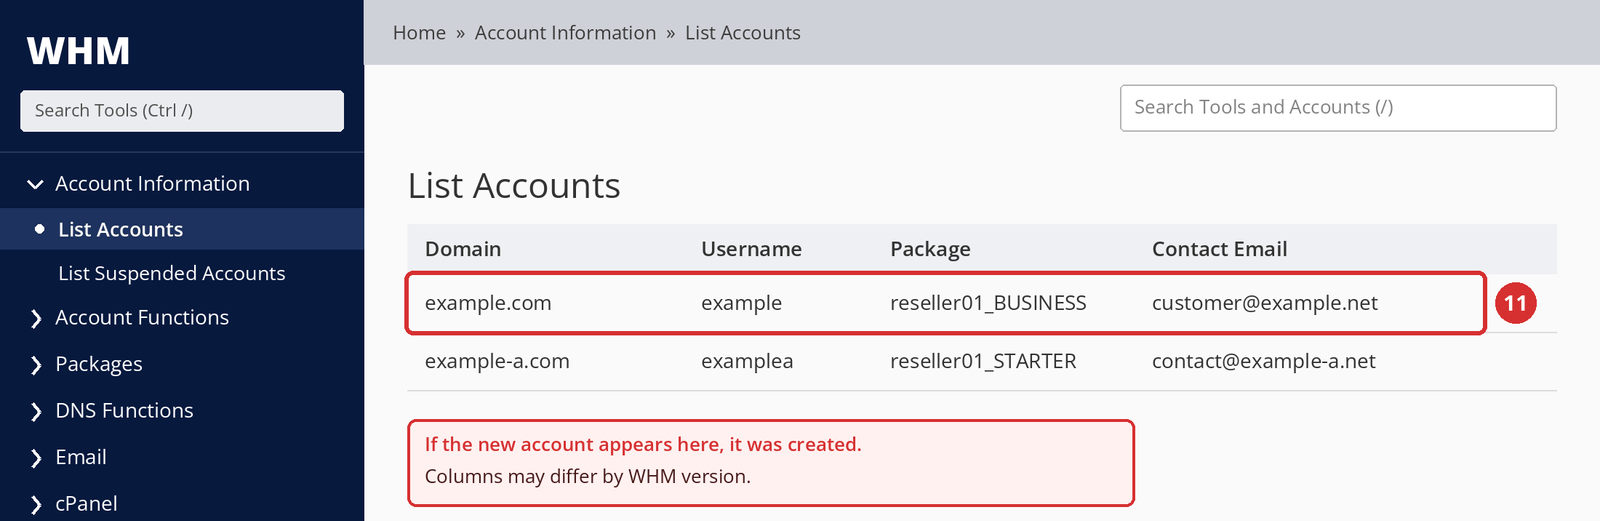Expand the cPanel chevron
Image resolution: width=1600 pixels, height=521 pixels.
tap(36, 505)
